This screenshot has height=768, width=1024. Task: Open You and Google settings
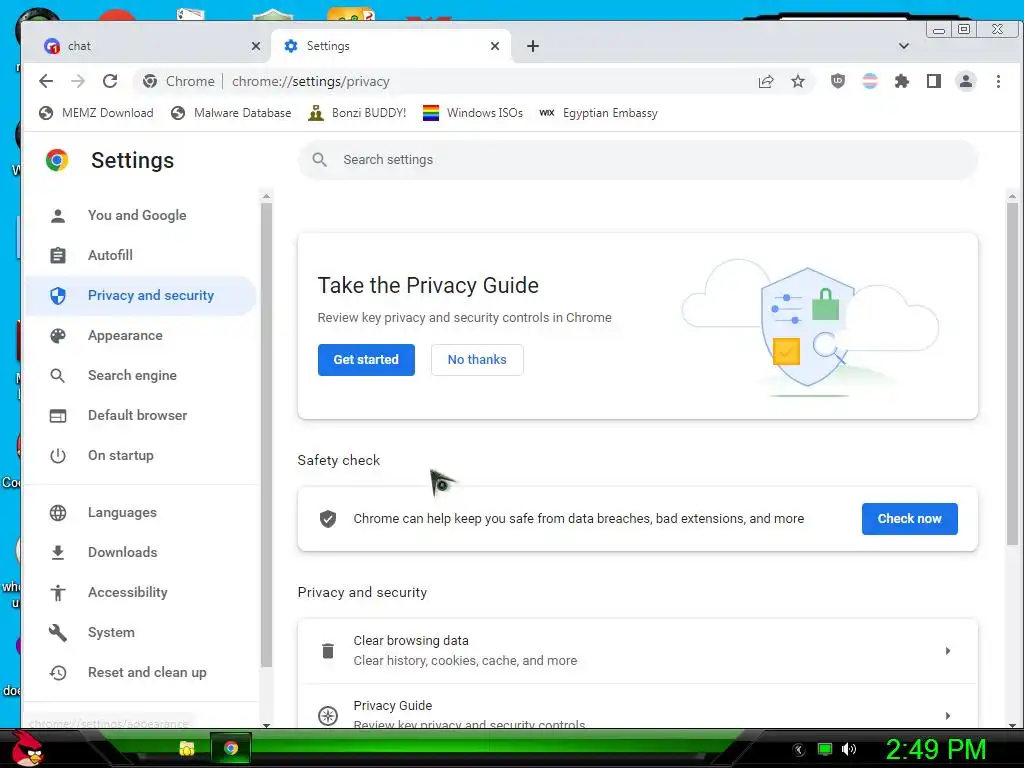point(140,216)
